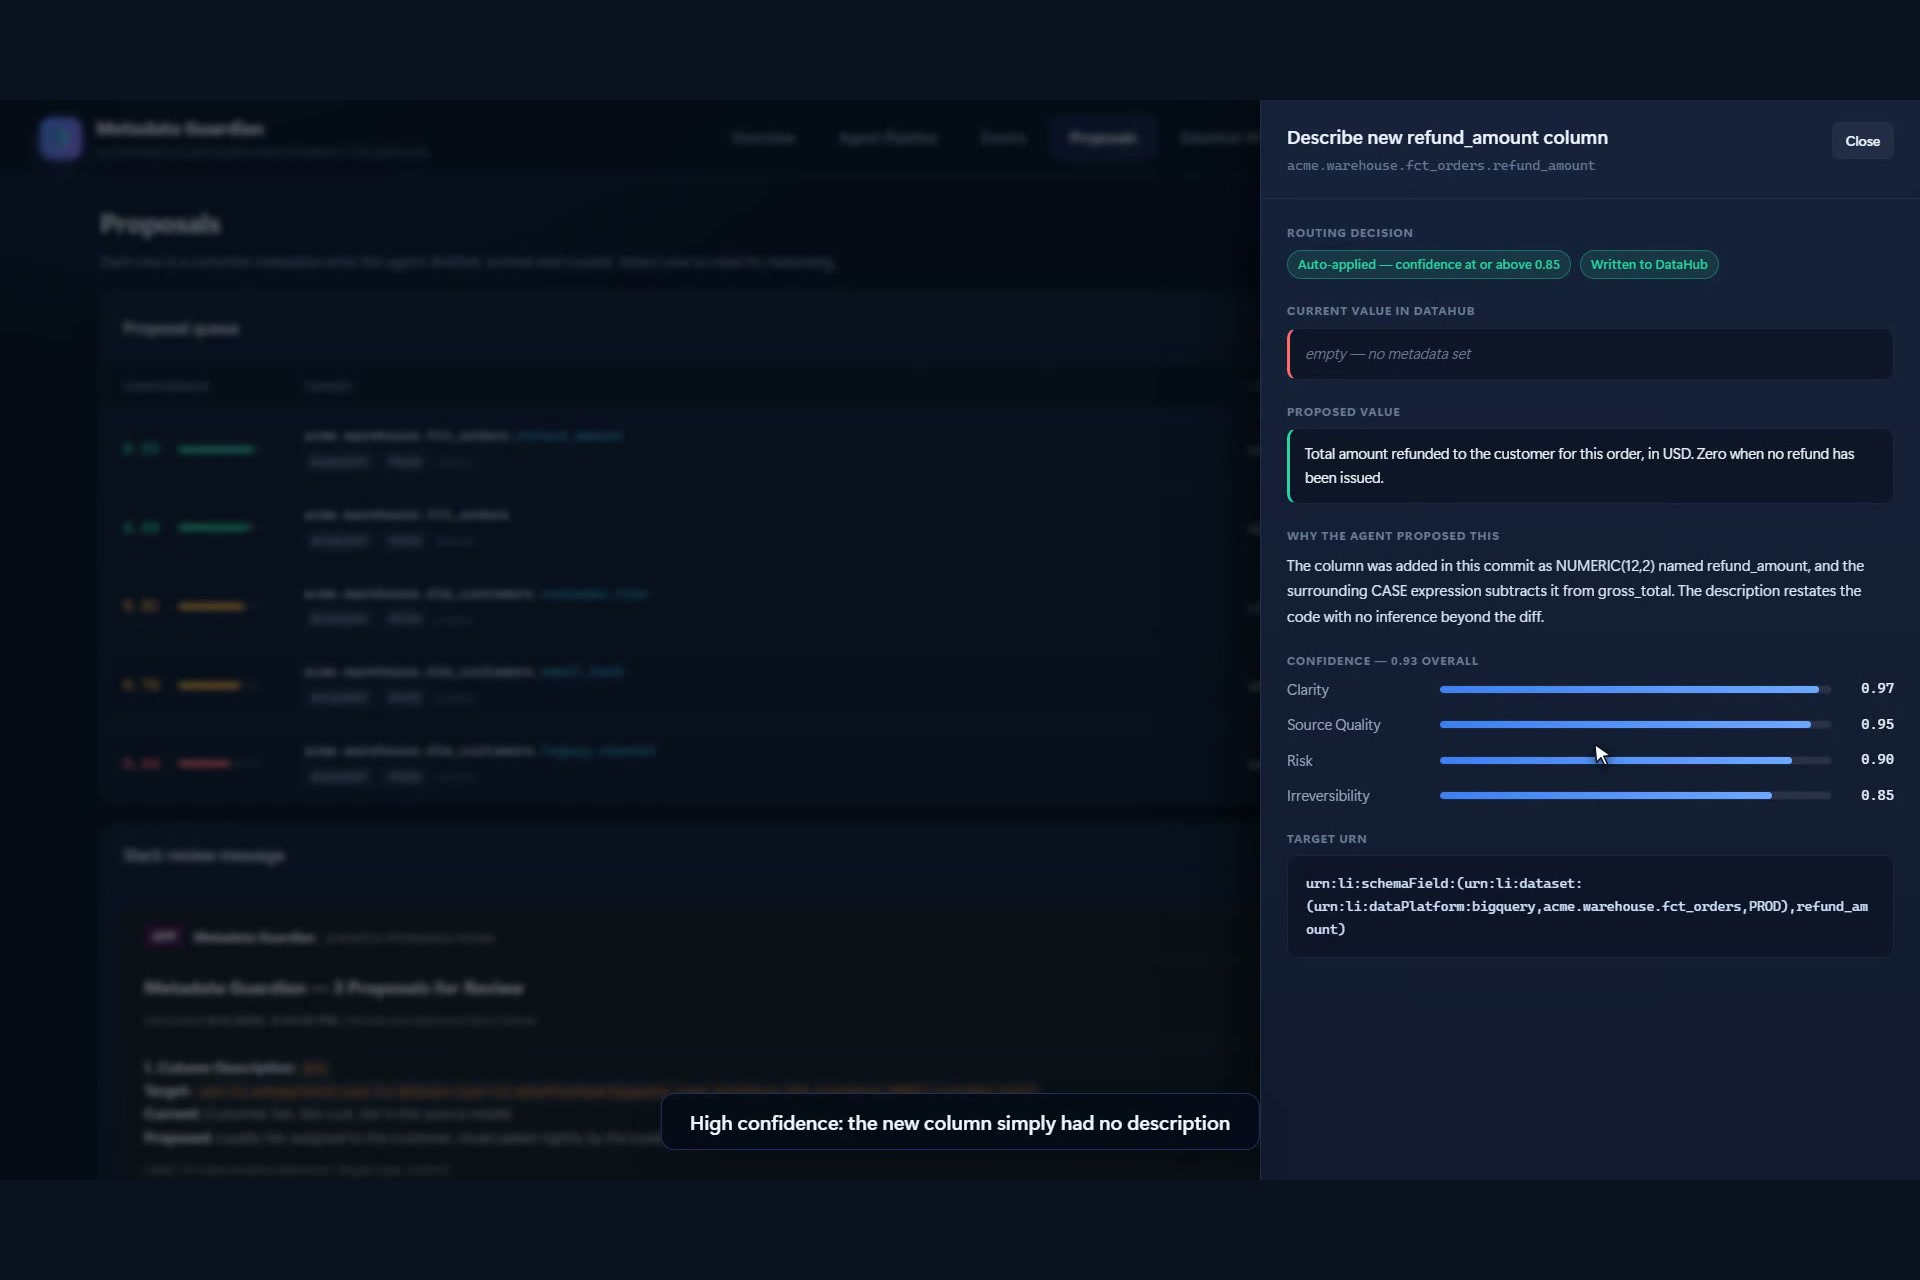Click the Metadata Guardian app logo icon
The width and height of the screenshot is (1920, 1280).
click(x=61, y=138)
